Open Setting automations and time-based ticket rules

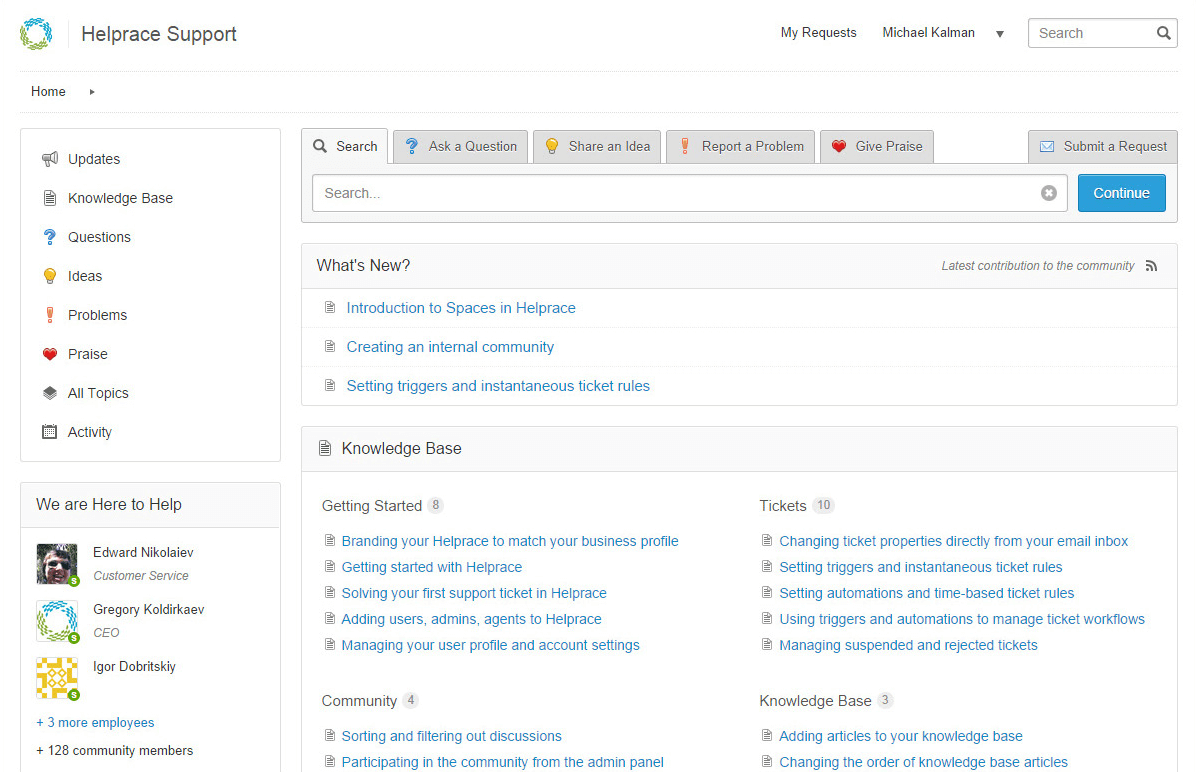coord(927,593)
